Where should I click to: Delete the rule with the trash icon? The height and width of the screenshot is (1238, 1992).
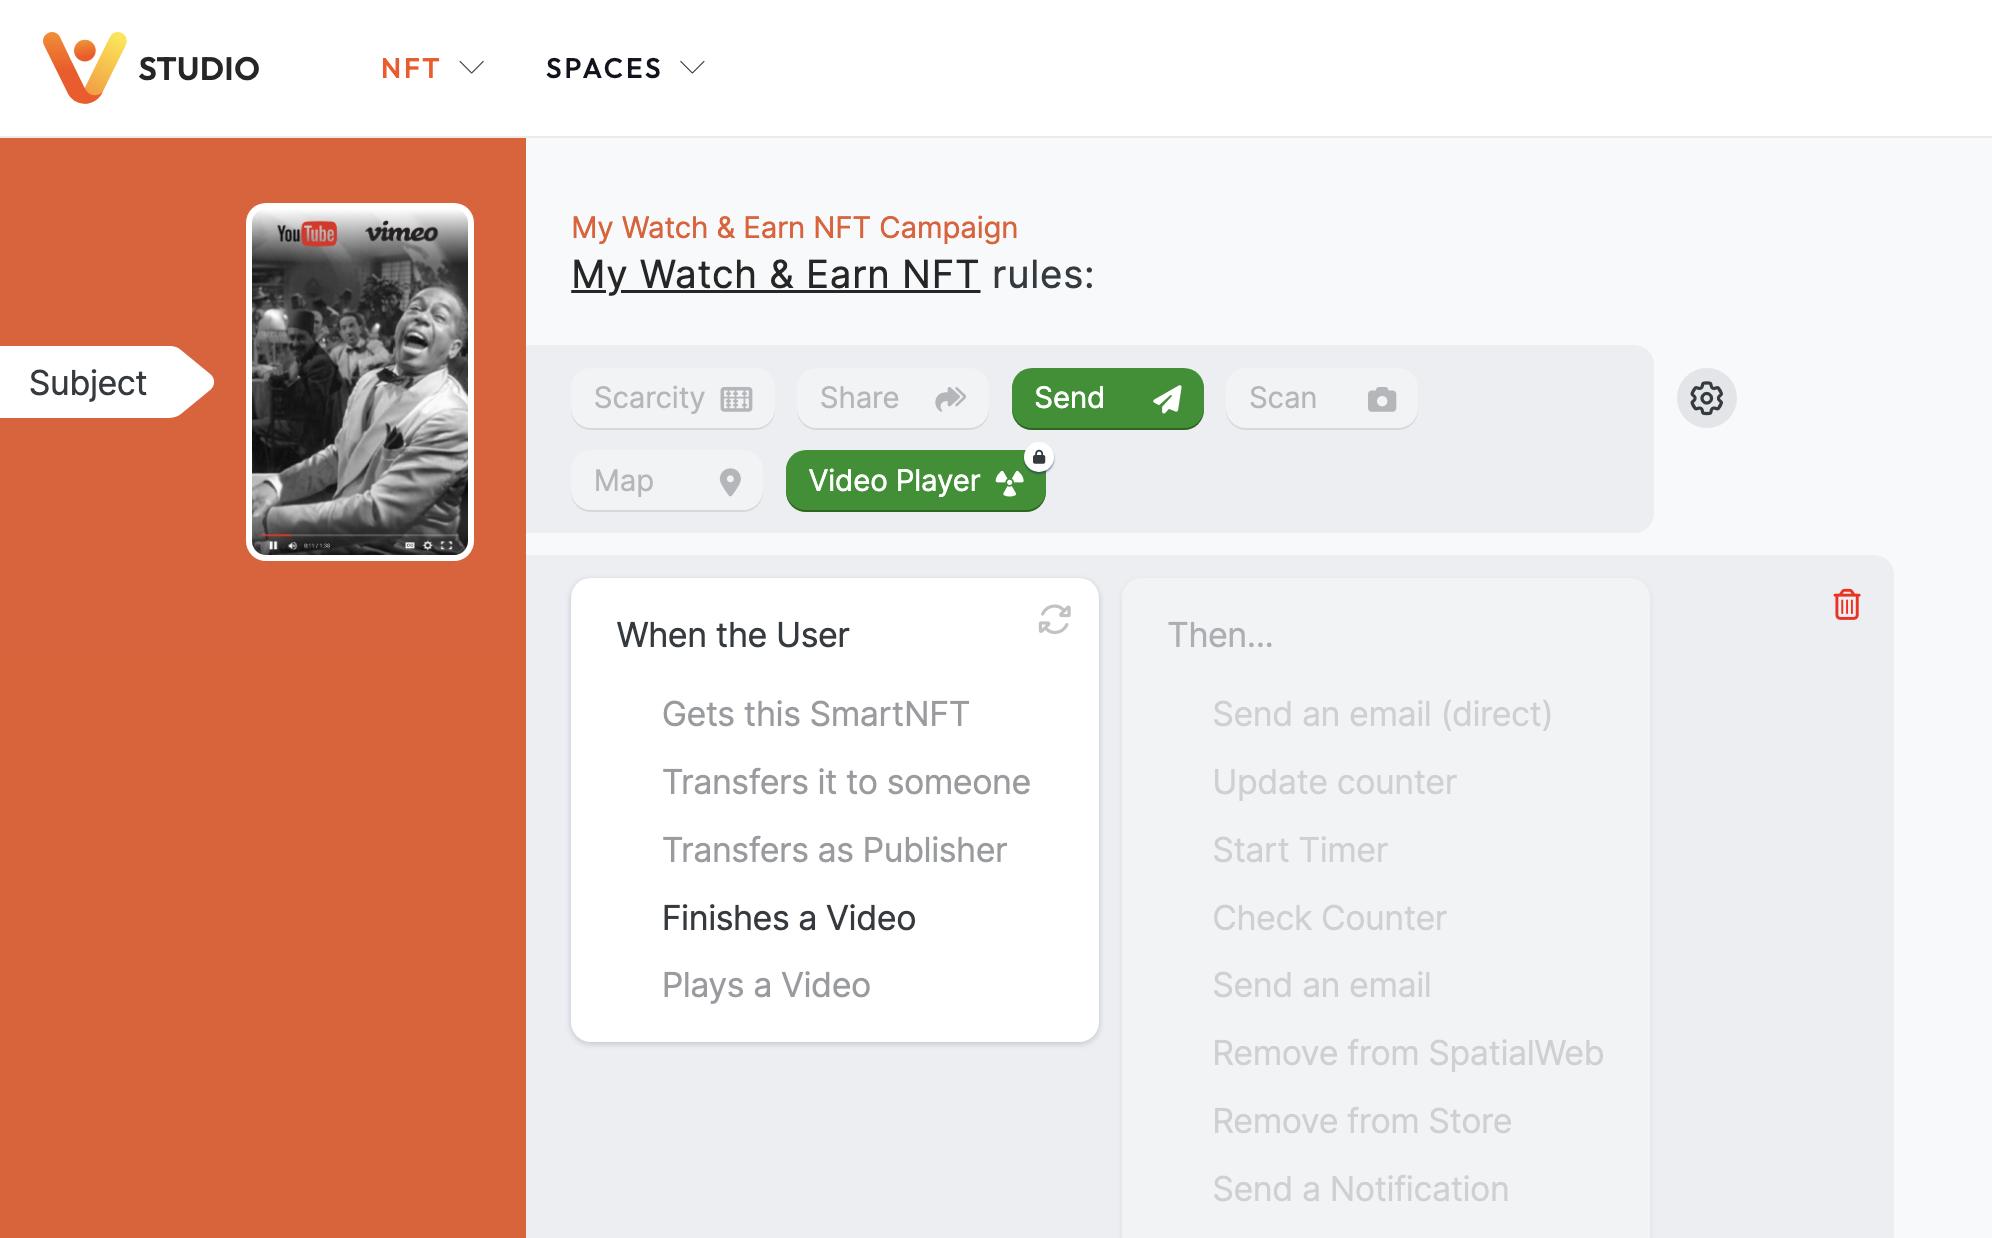pyautogui.click(x=1846, y=604)
